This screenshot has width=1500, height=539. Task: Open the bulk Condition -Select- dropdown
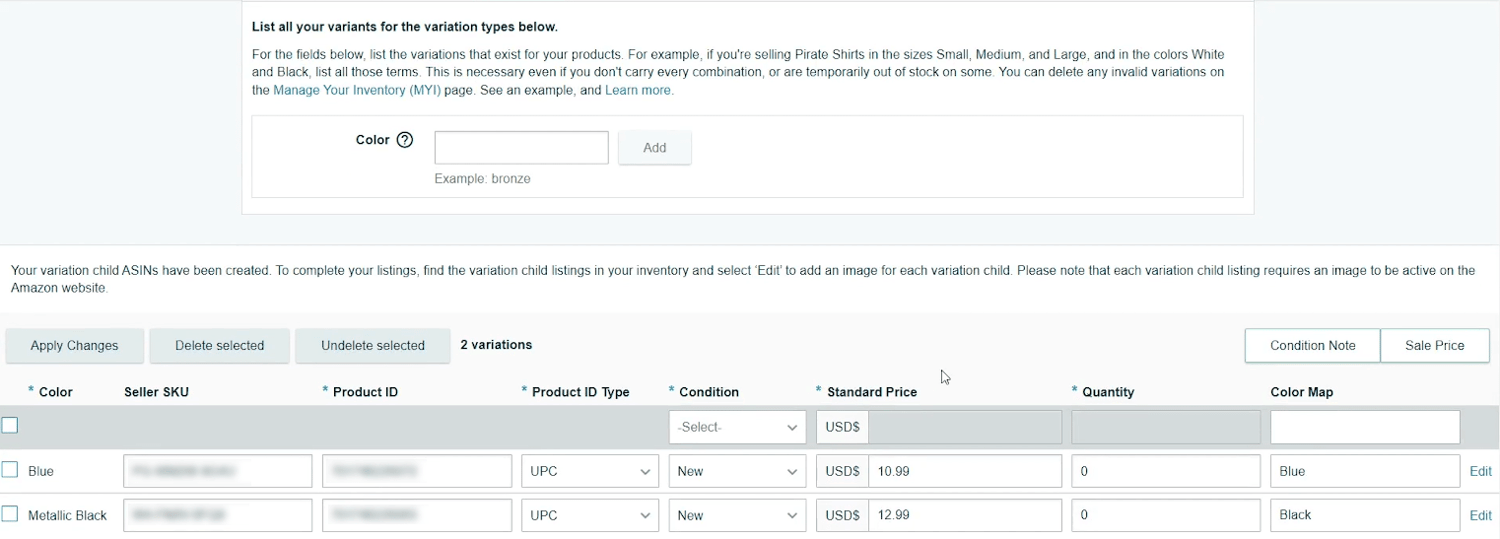tap(737, 427)
